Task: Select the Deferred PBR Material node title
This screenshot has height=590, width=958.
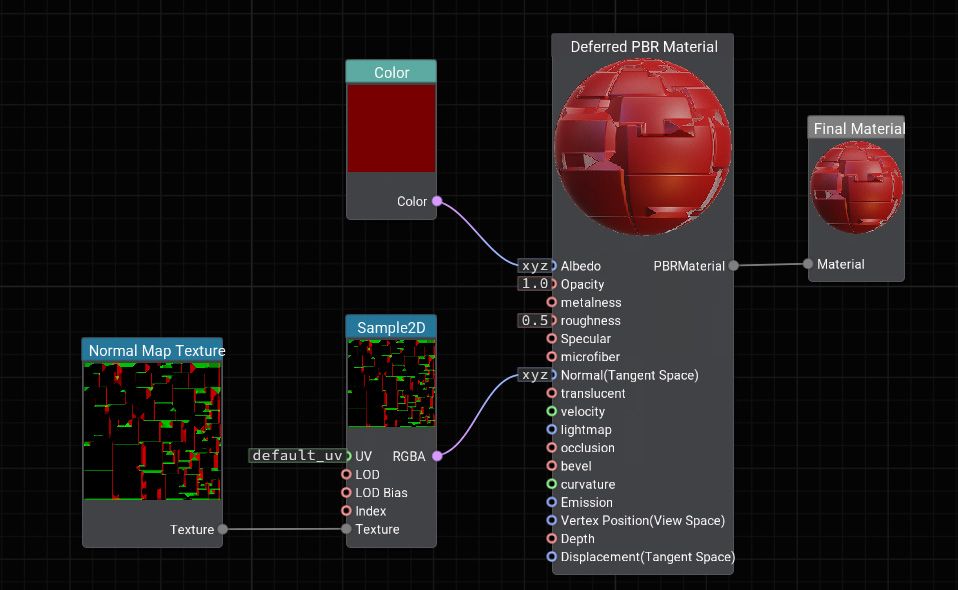Action: 643,47
